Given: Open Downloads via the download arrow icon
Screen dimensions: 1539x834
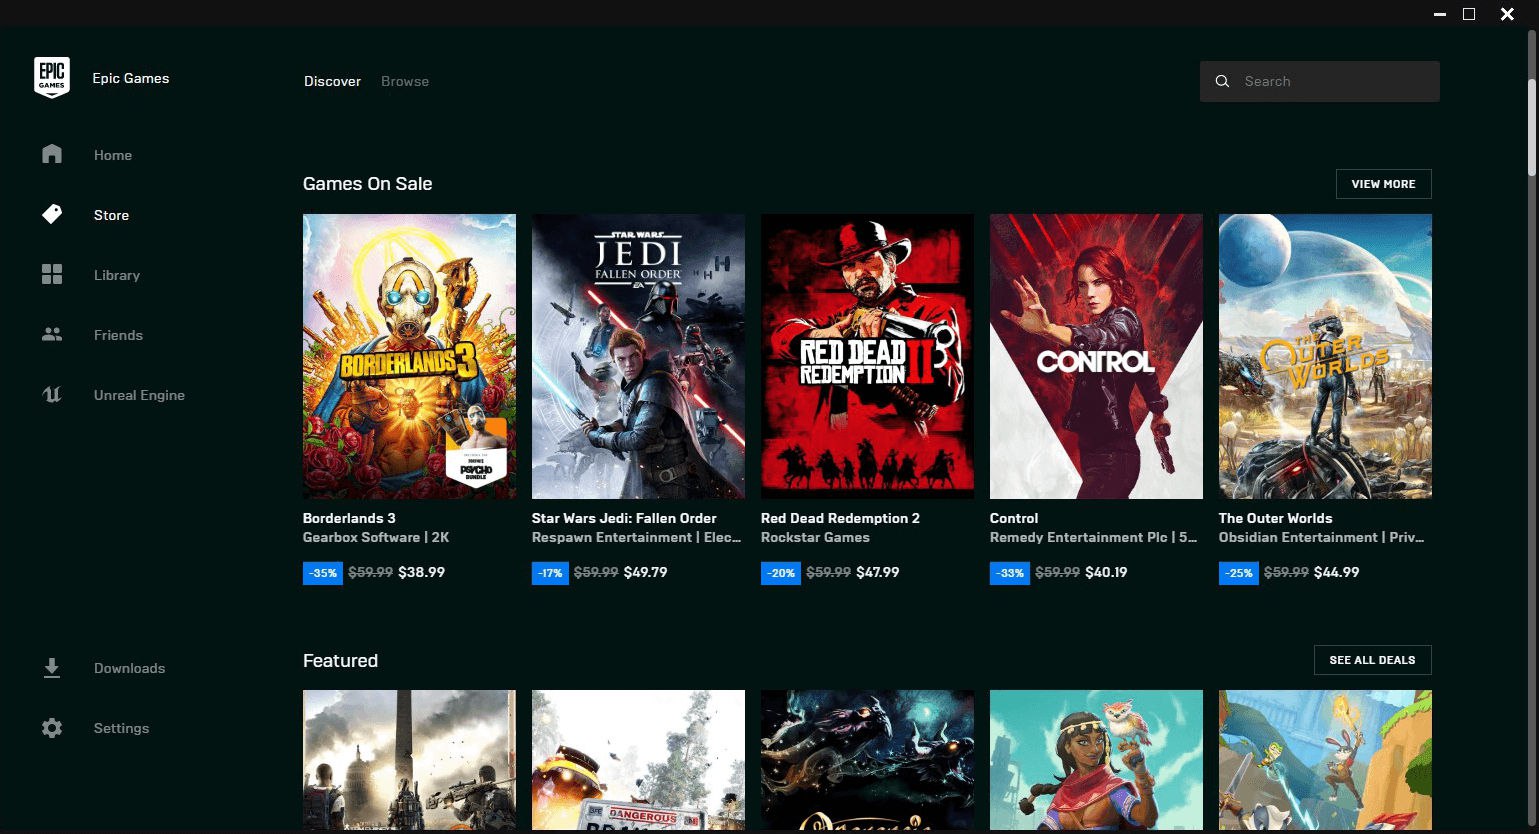Looking at the screenshot, I should 52,668.
